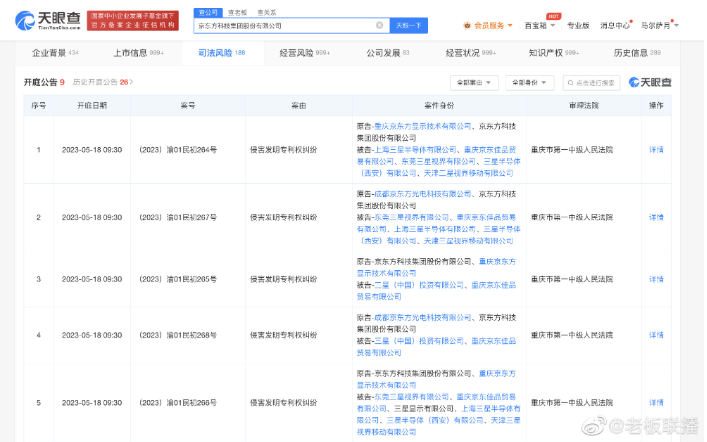The image size is (707, 442).
Task: Open 历史开庭公告 26 link
Action: (103, 82)
